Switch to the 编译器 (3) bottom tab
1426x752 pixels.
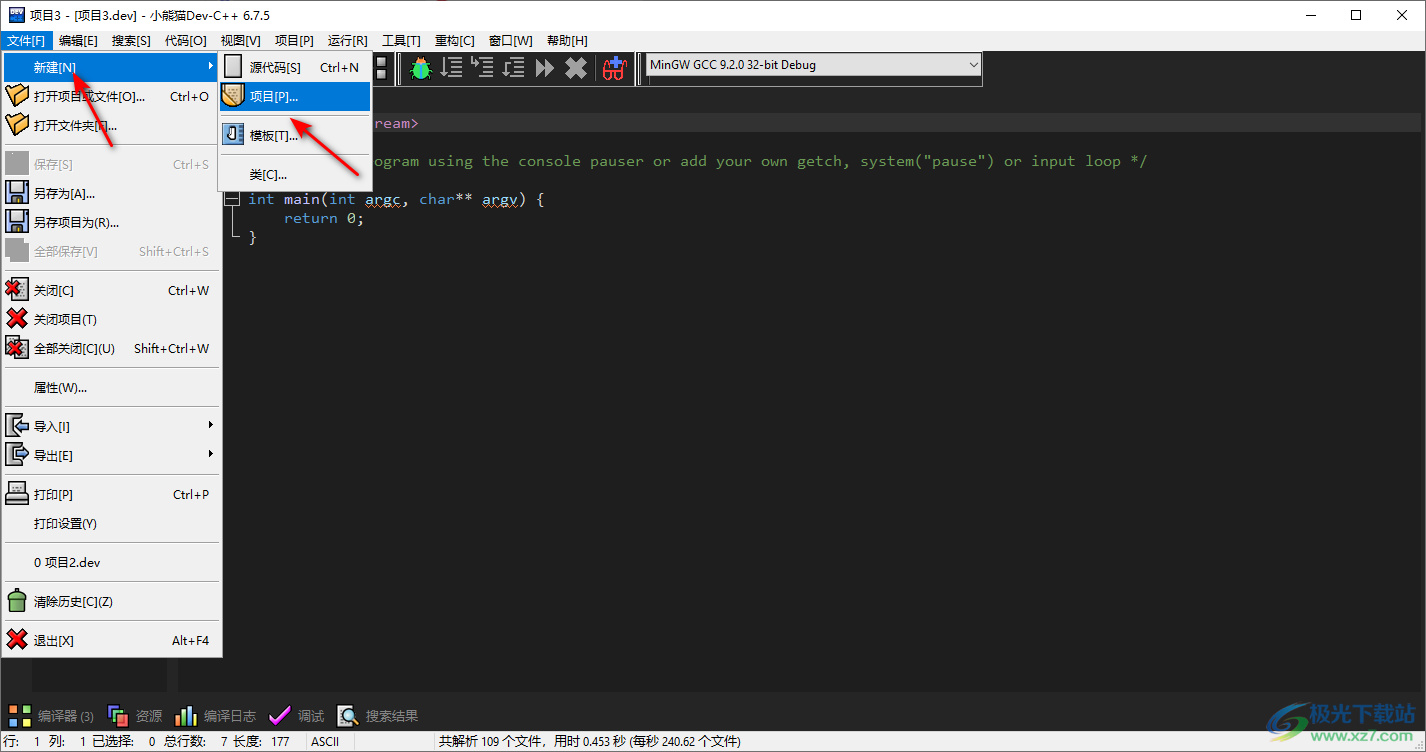51,716
